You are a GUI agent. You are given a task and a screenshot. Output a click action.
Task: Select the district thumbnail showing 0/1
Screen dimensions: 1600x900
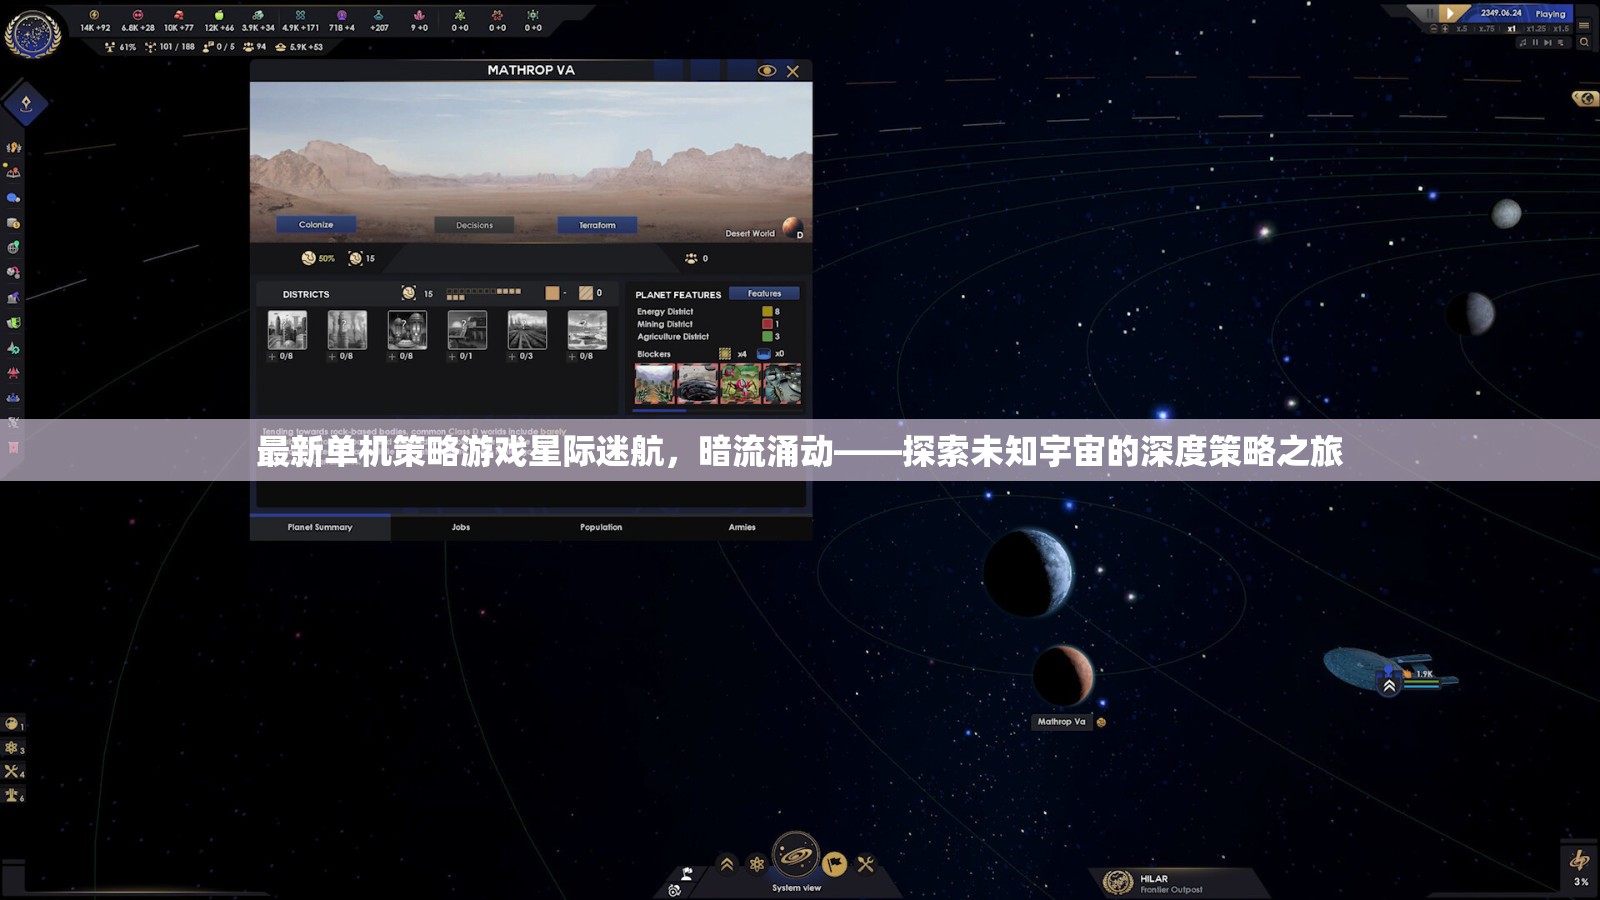467,330
